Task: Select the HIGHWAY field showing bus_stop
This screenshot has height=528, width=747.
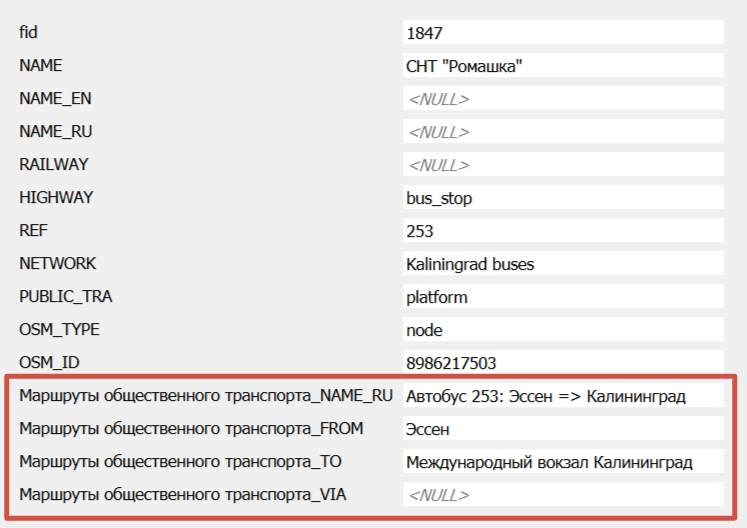Action: [562, 198]
